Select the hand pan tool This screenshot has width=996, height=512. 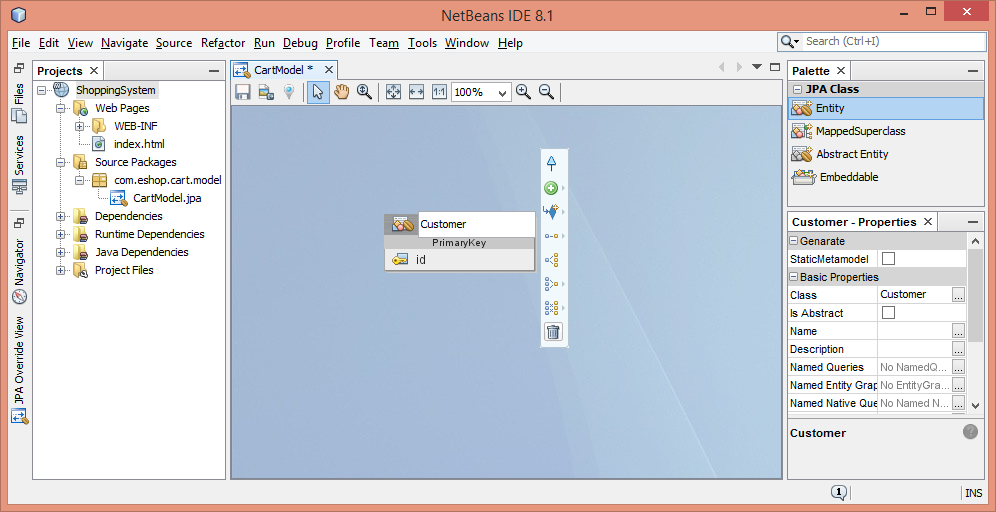341,92
